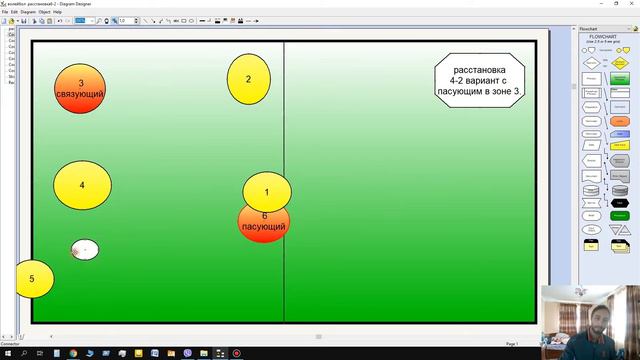Select the yellow circle labeled 2
640x360 pixels.
[249, 79]
